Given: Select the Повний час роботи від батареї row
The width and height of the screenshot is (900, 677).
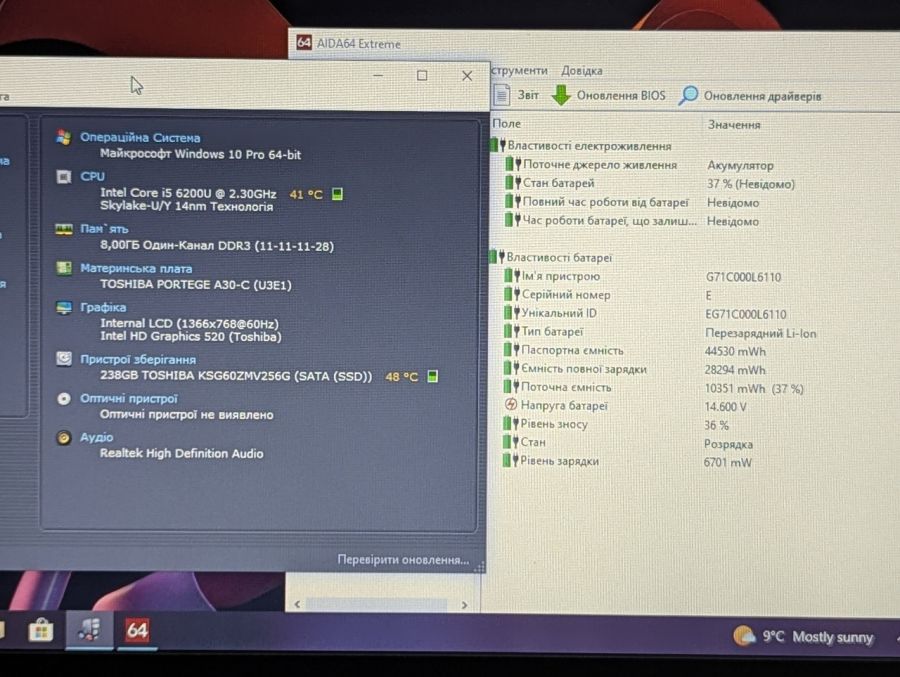Looking at the screenshot, I should (631, 202).
